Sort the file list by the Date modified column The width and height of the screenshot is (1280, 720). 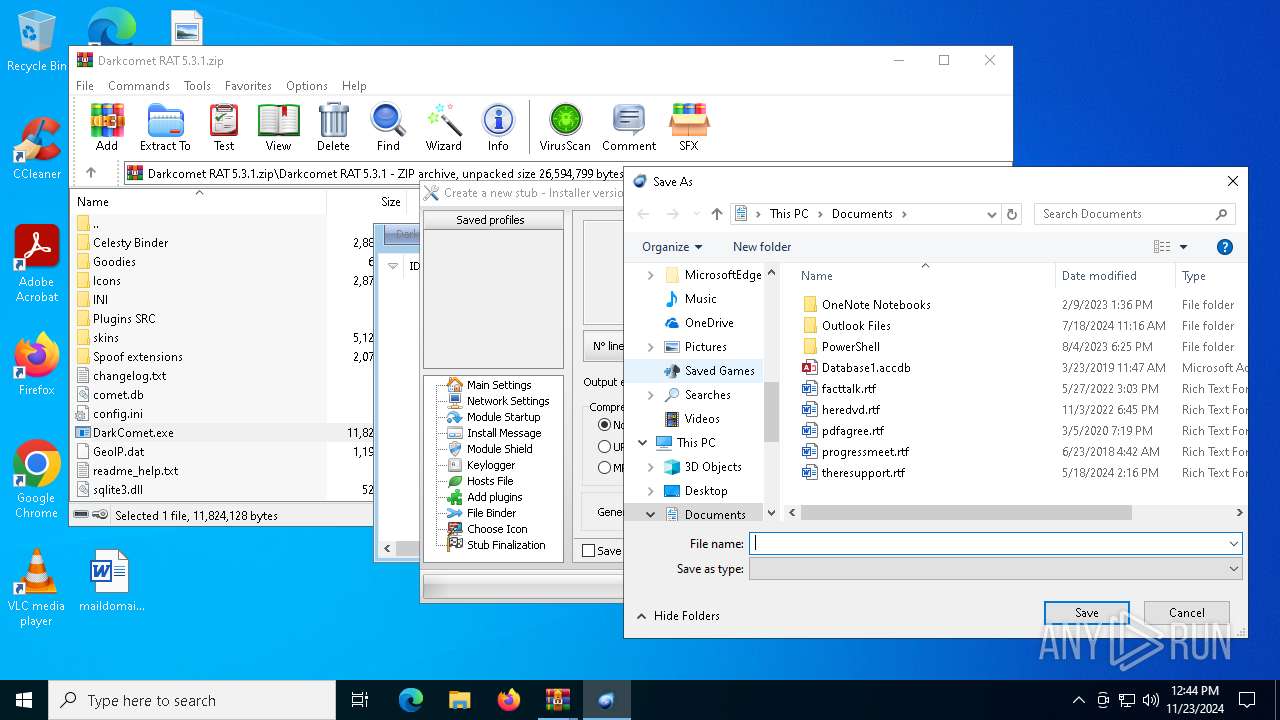tap(1114, 276)
